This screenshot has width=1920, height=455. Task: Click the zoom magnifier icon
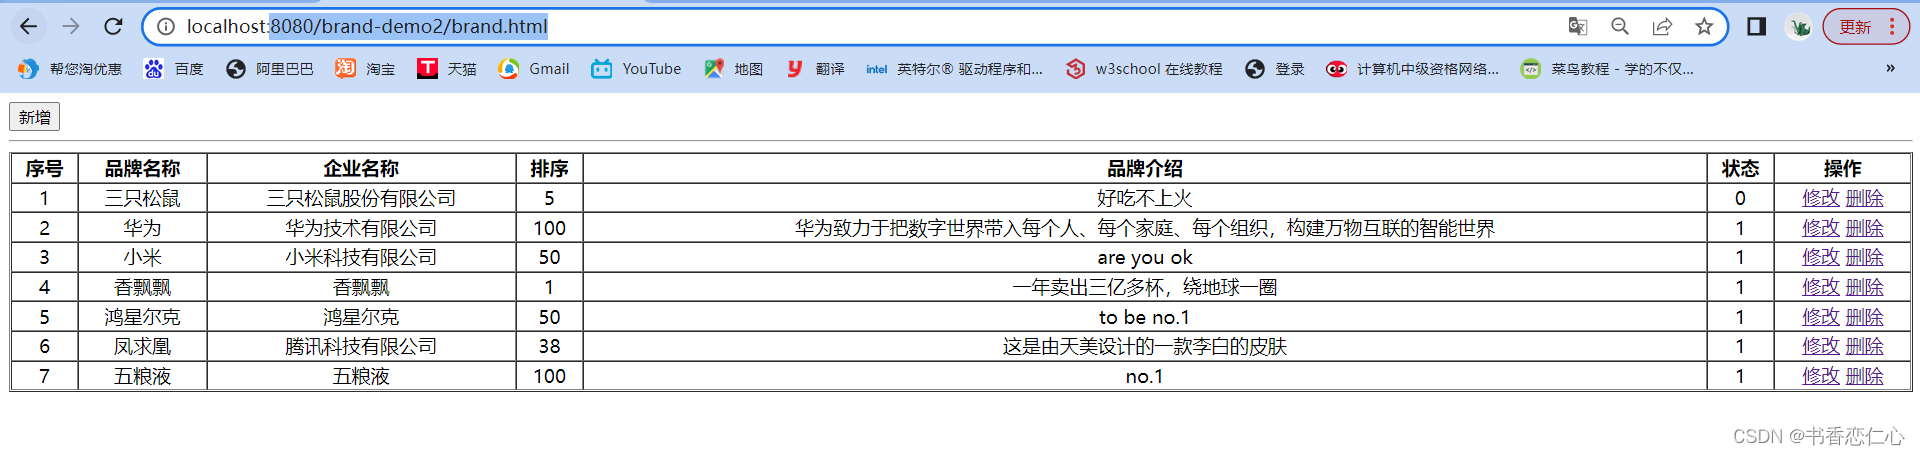[1620, 27]
